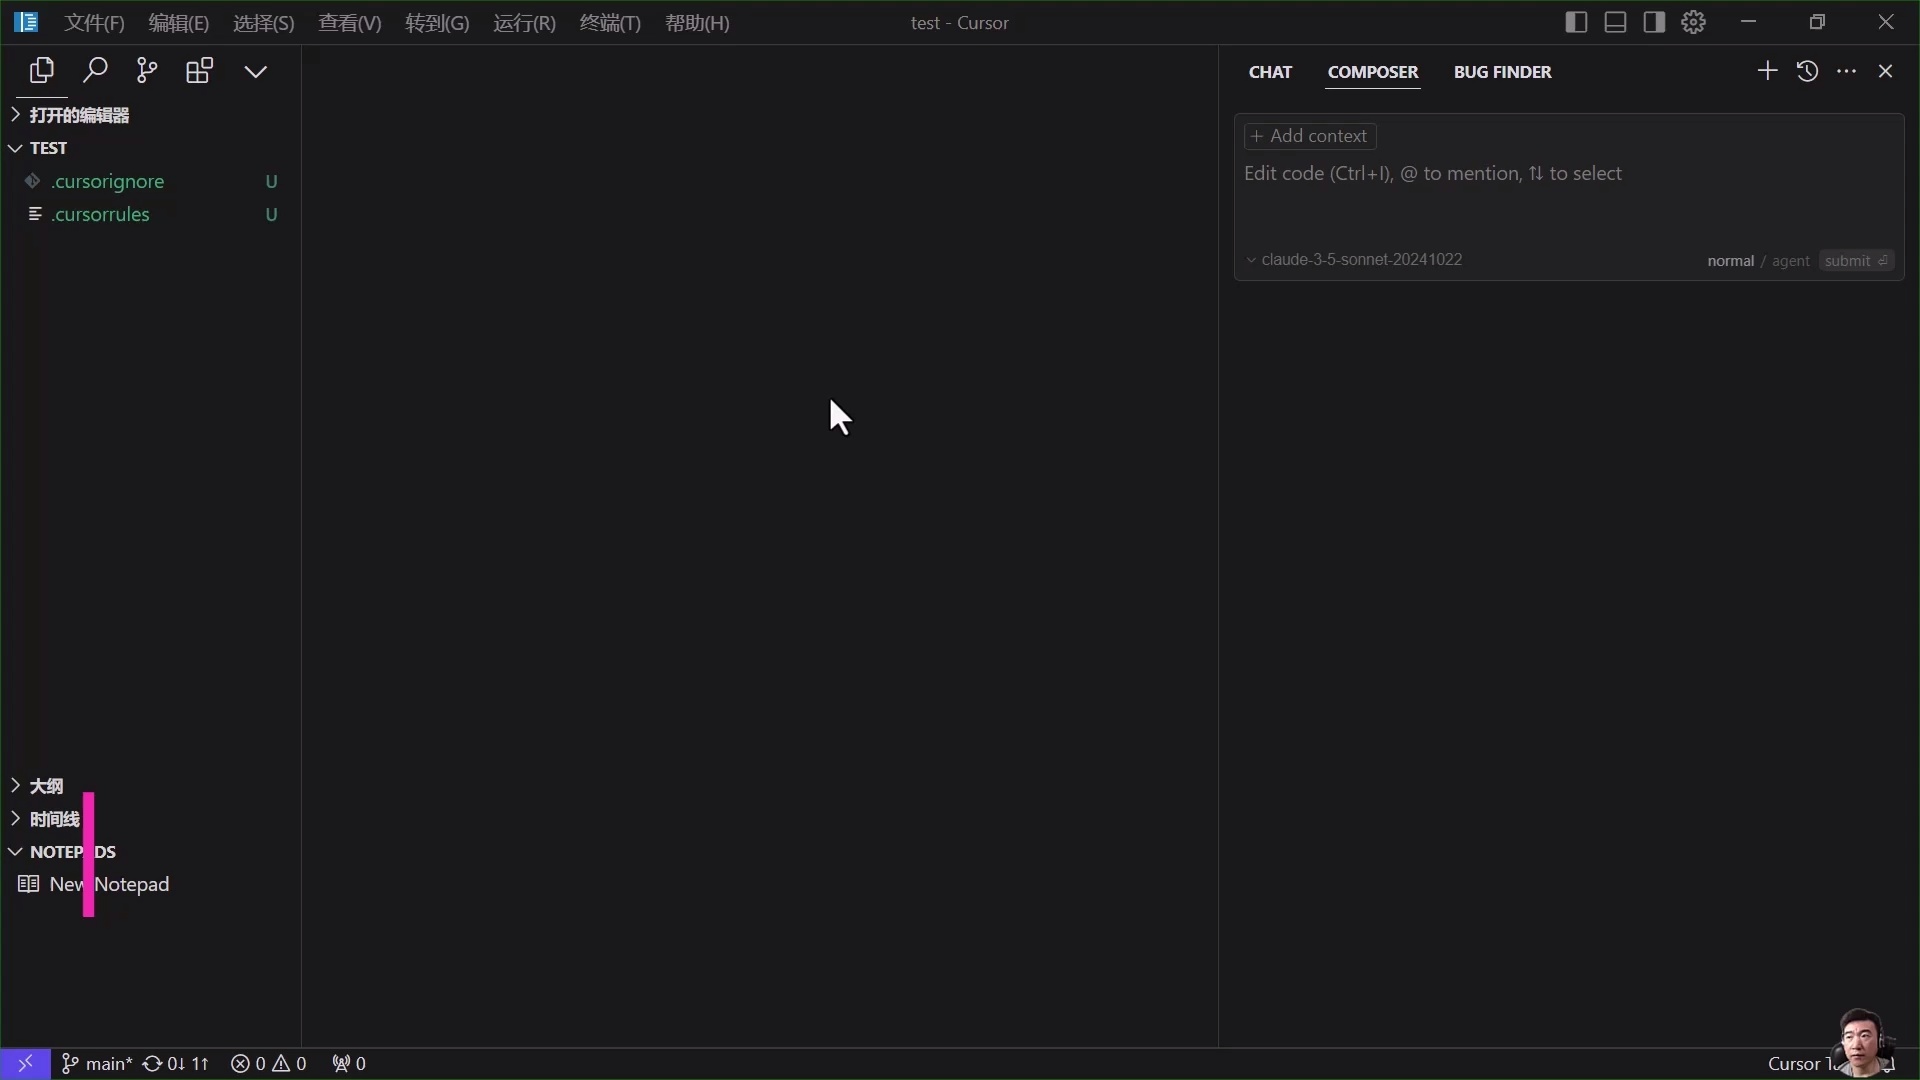Select the search icon in the sidebar
Image resolution: width=1920 pixels, height=1080 pixels.
tap(95, 70)
